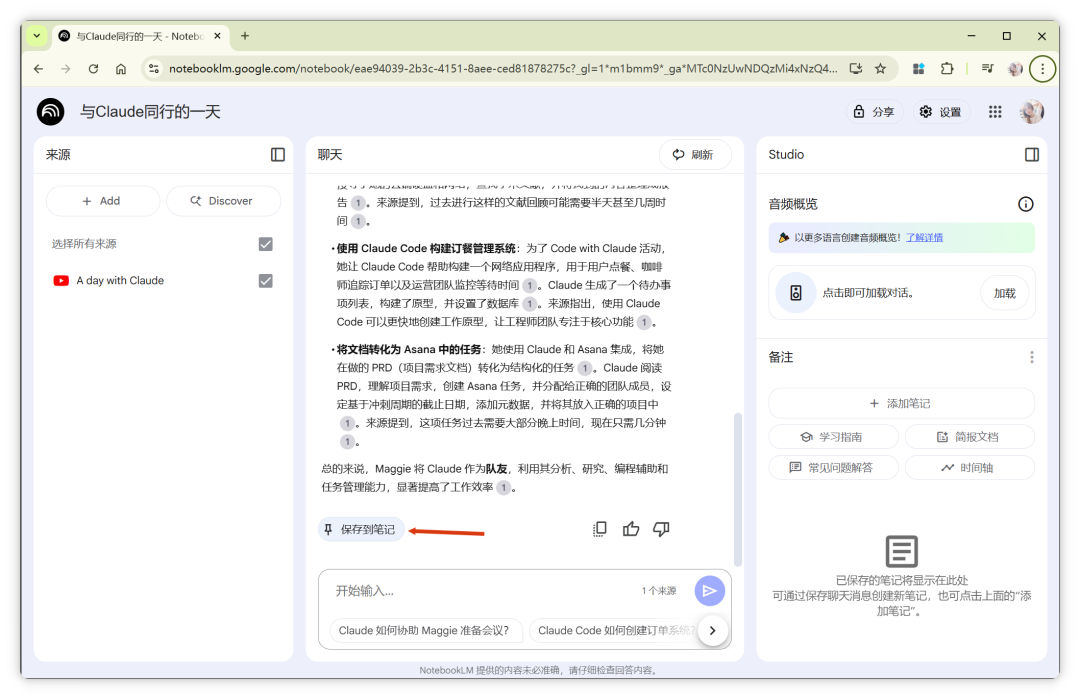
Task: Click the 1个来源 source count label
Action: [x=658, y=591]
